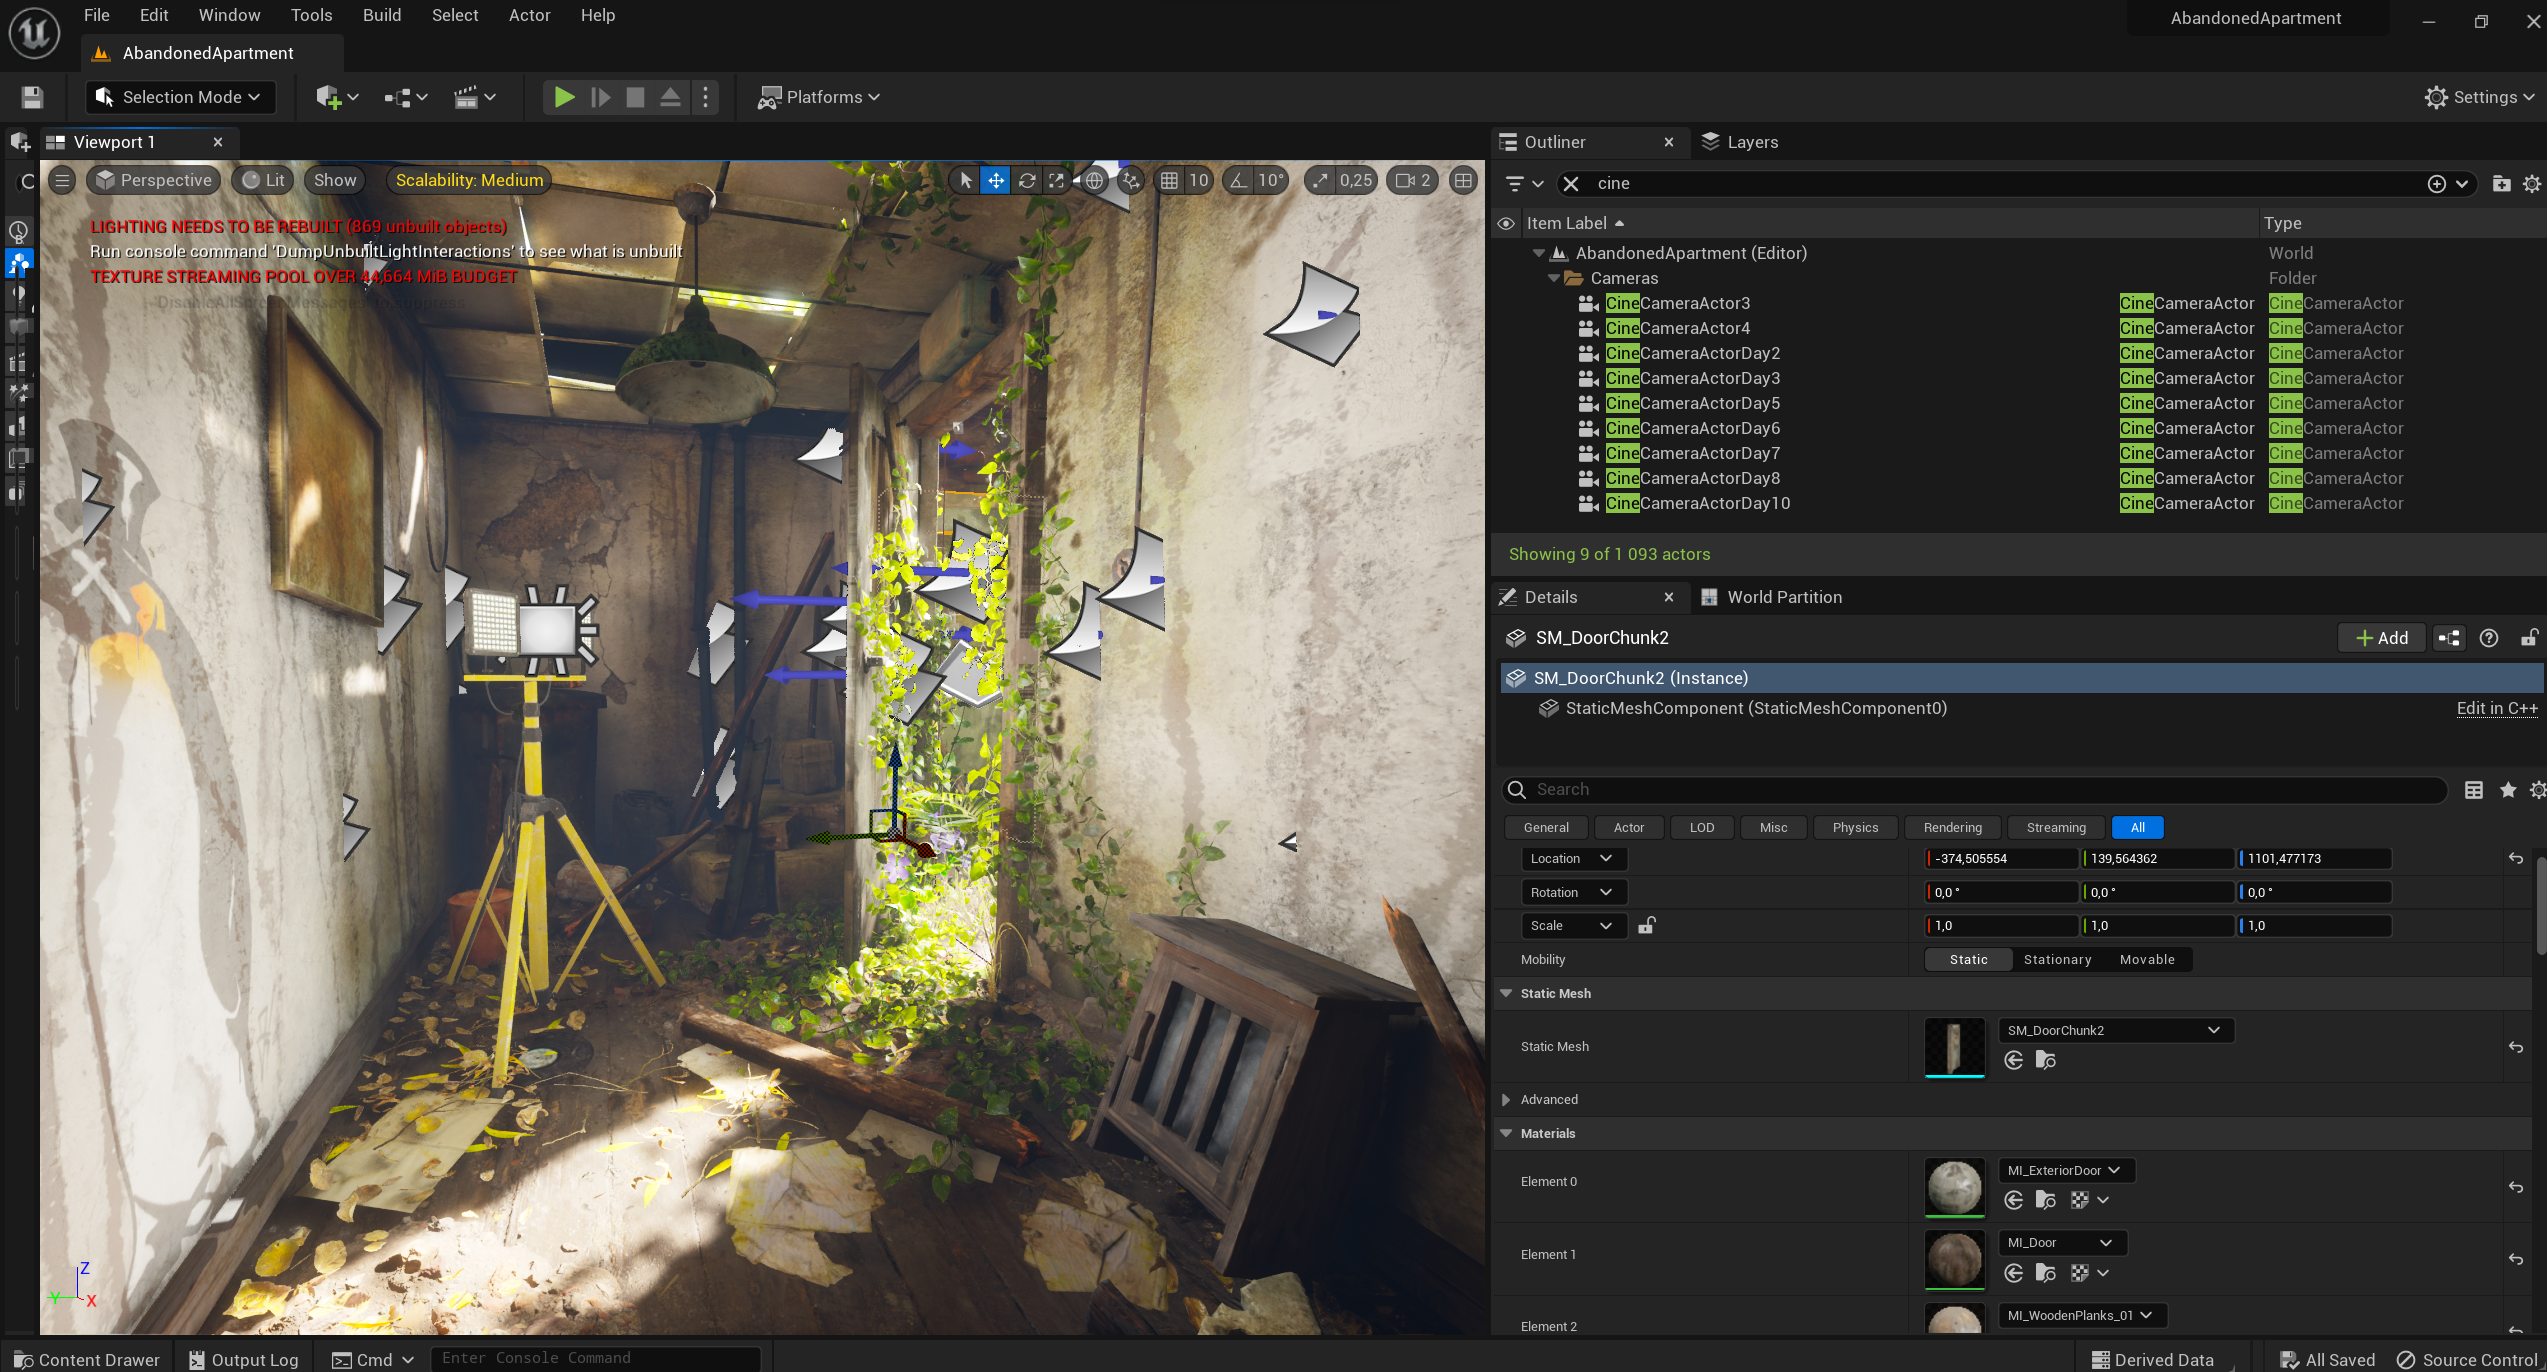Click the MI_ExteriorDoor material thumbnail

(1954, 1186)
